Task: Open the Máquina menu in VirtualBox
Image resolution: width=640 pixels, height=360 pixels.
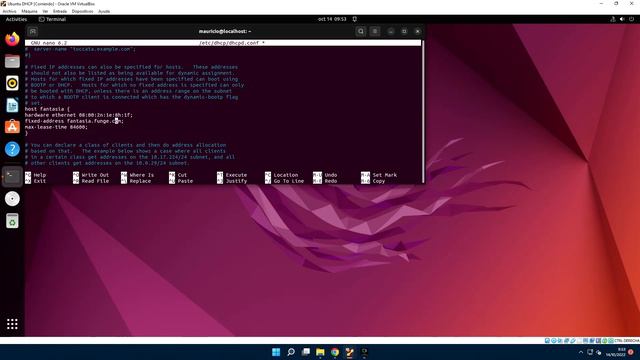Action: click(29, 11)
